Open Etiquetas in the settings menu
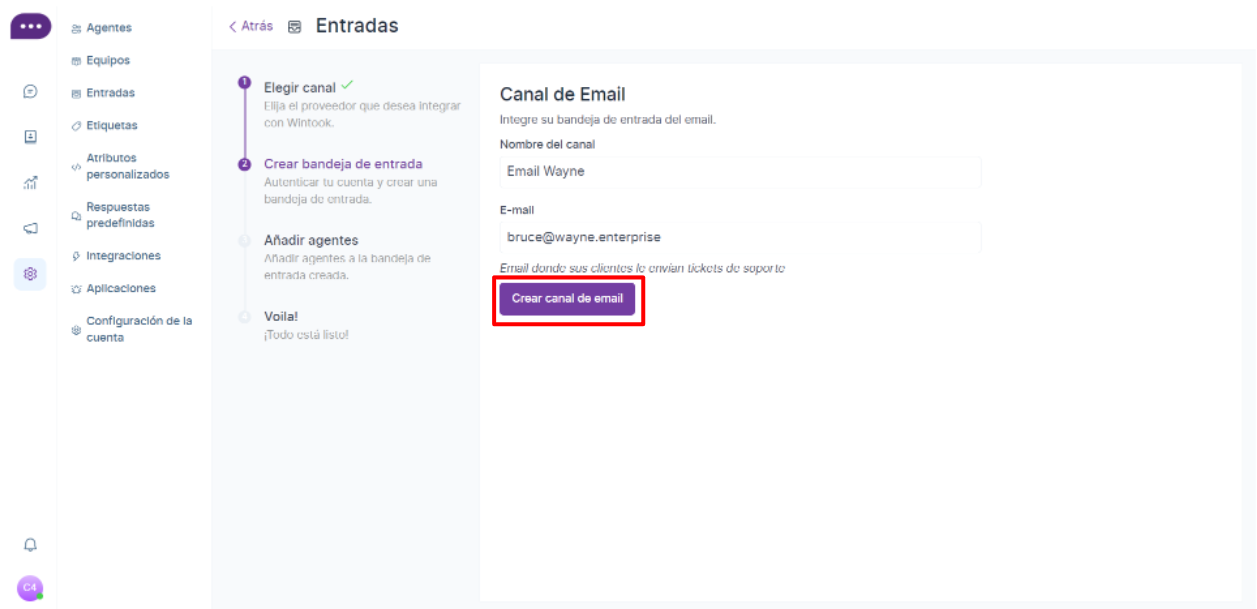Screen dimensions: 1257x609 (111, 126)
